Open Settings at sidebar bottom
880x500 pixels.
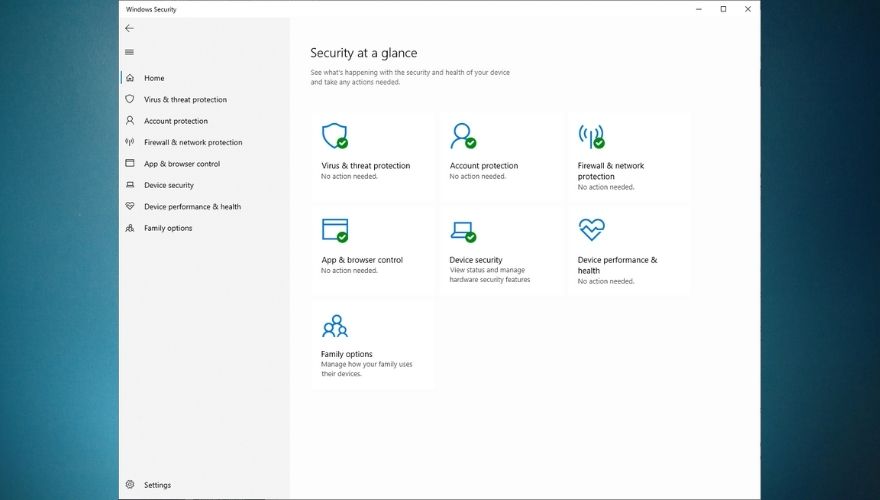tap(157, 485)
